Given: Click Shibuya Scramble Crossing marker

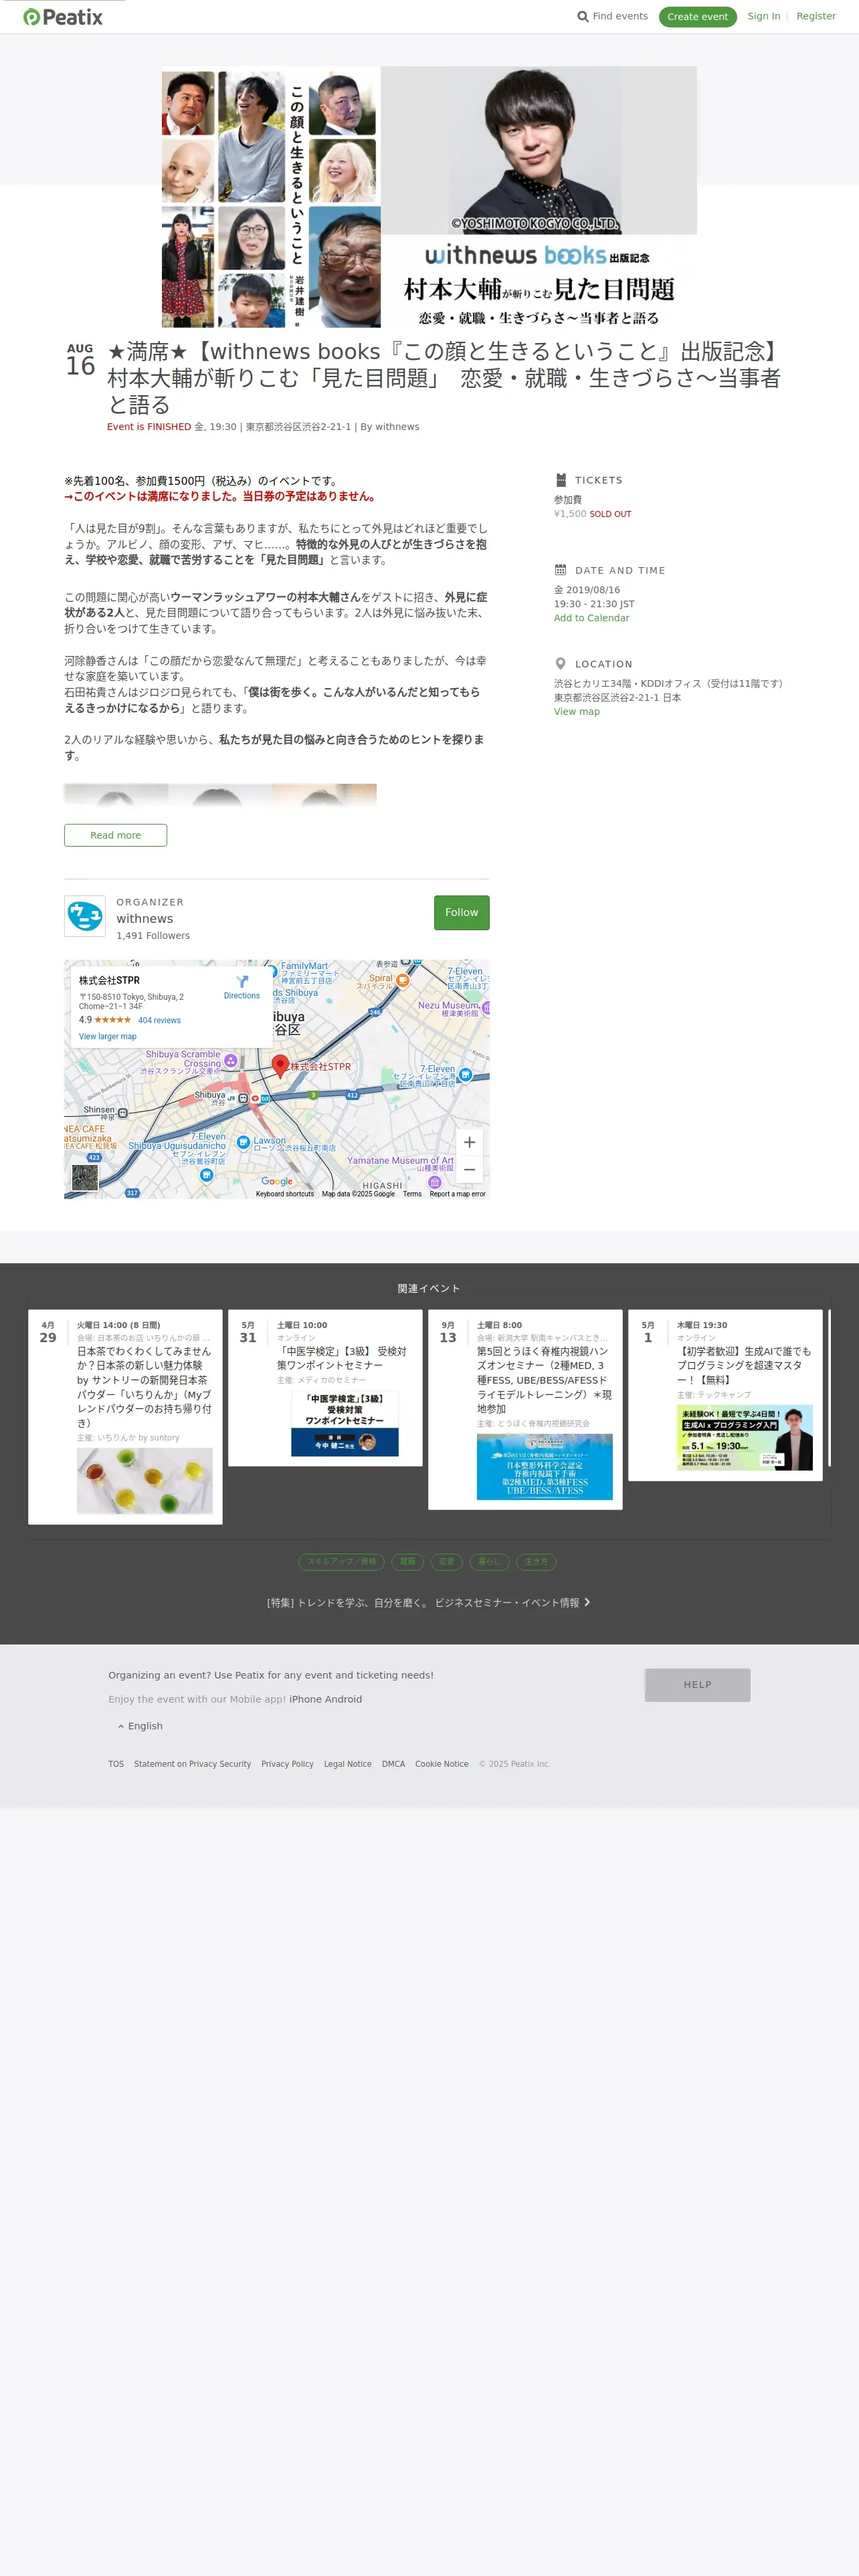Looking at the screenshot, I should (x=231, y=1061).
